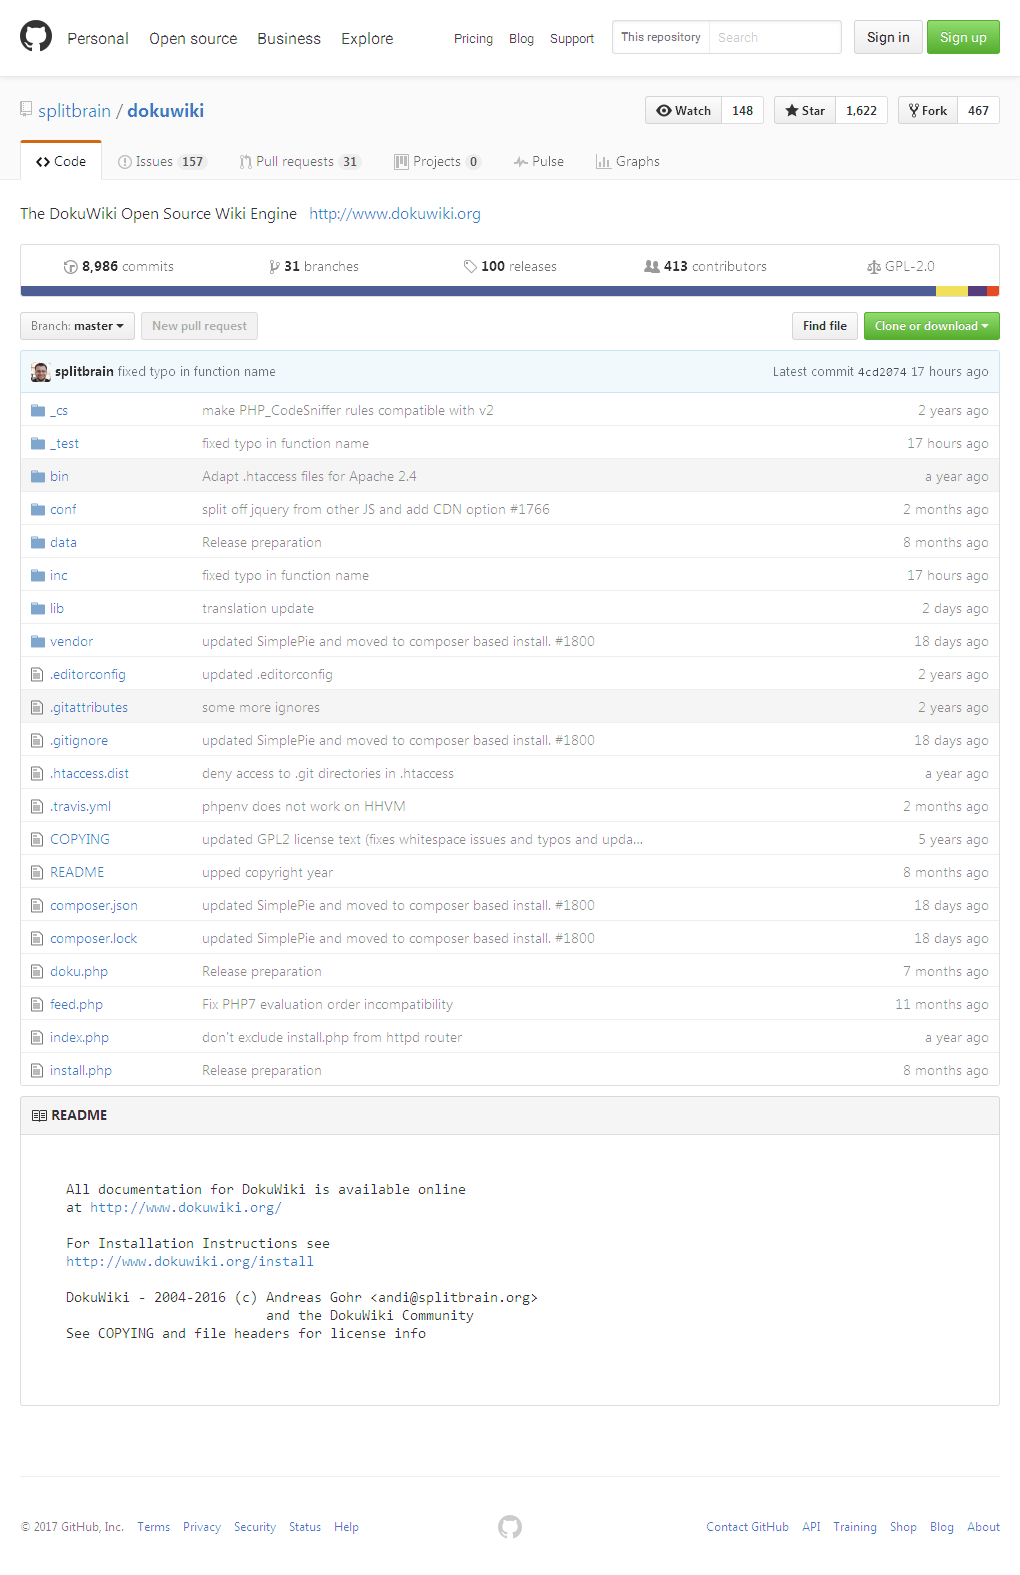Click the file icon beside doku.php
1020x1575 pixels.
click(37, 971)
